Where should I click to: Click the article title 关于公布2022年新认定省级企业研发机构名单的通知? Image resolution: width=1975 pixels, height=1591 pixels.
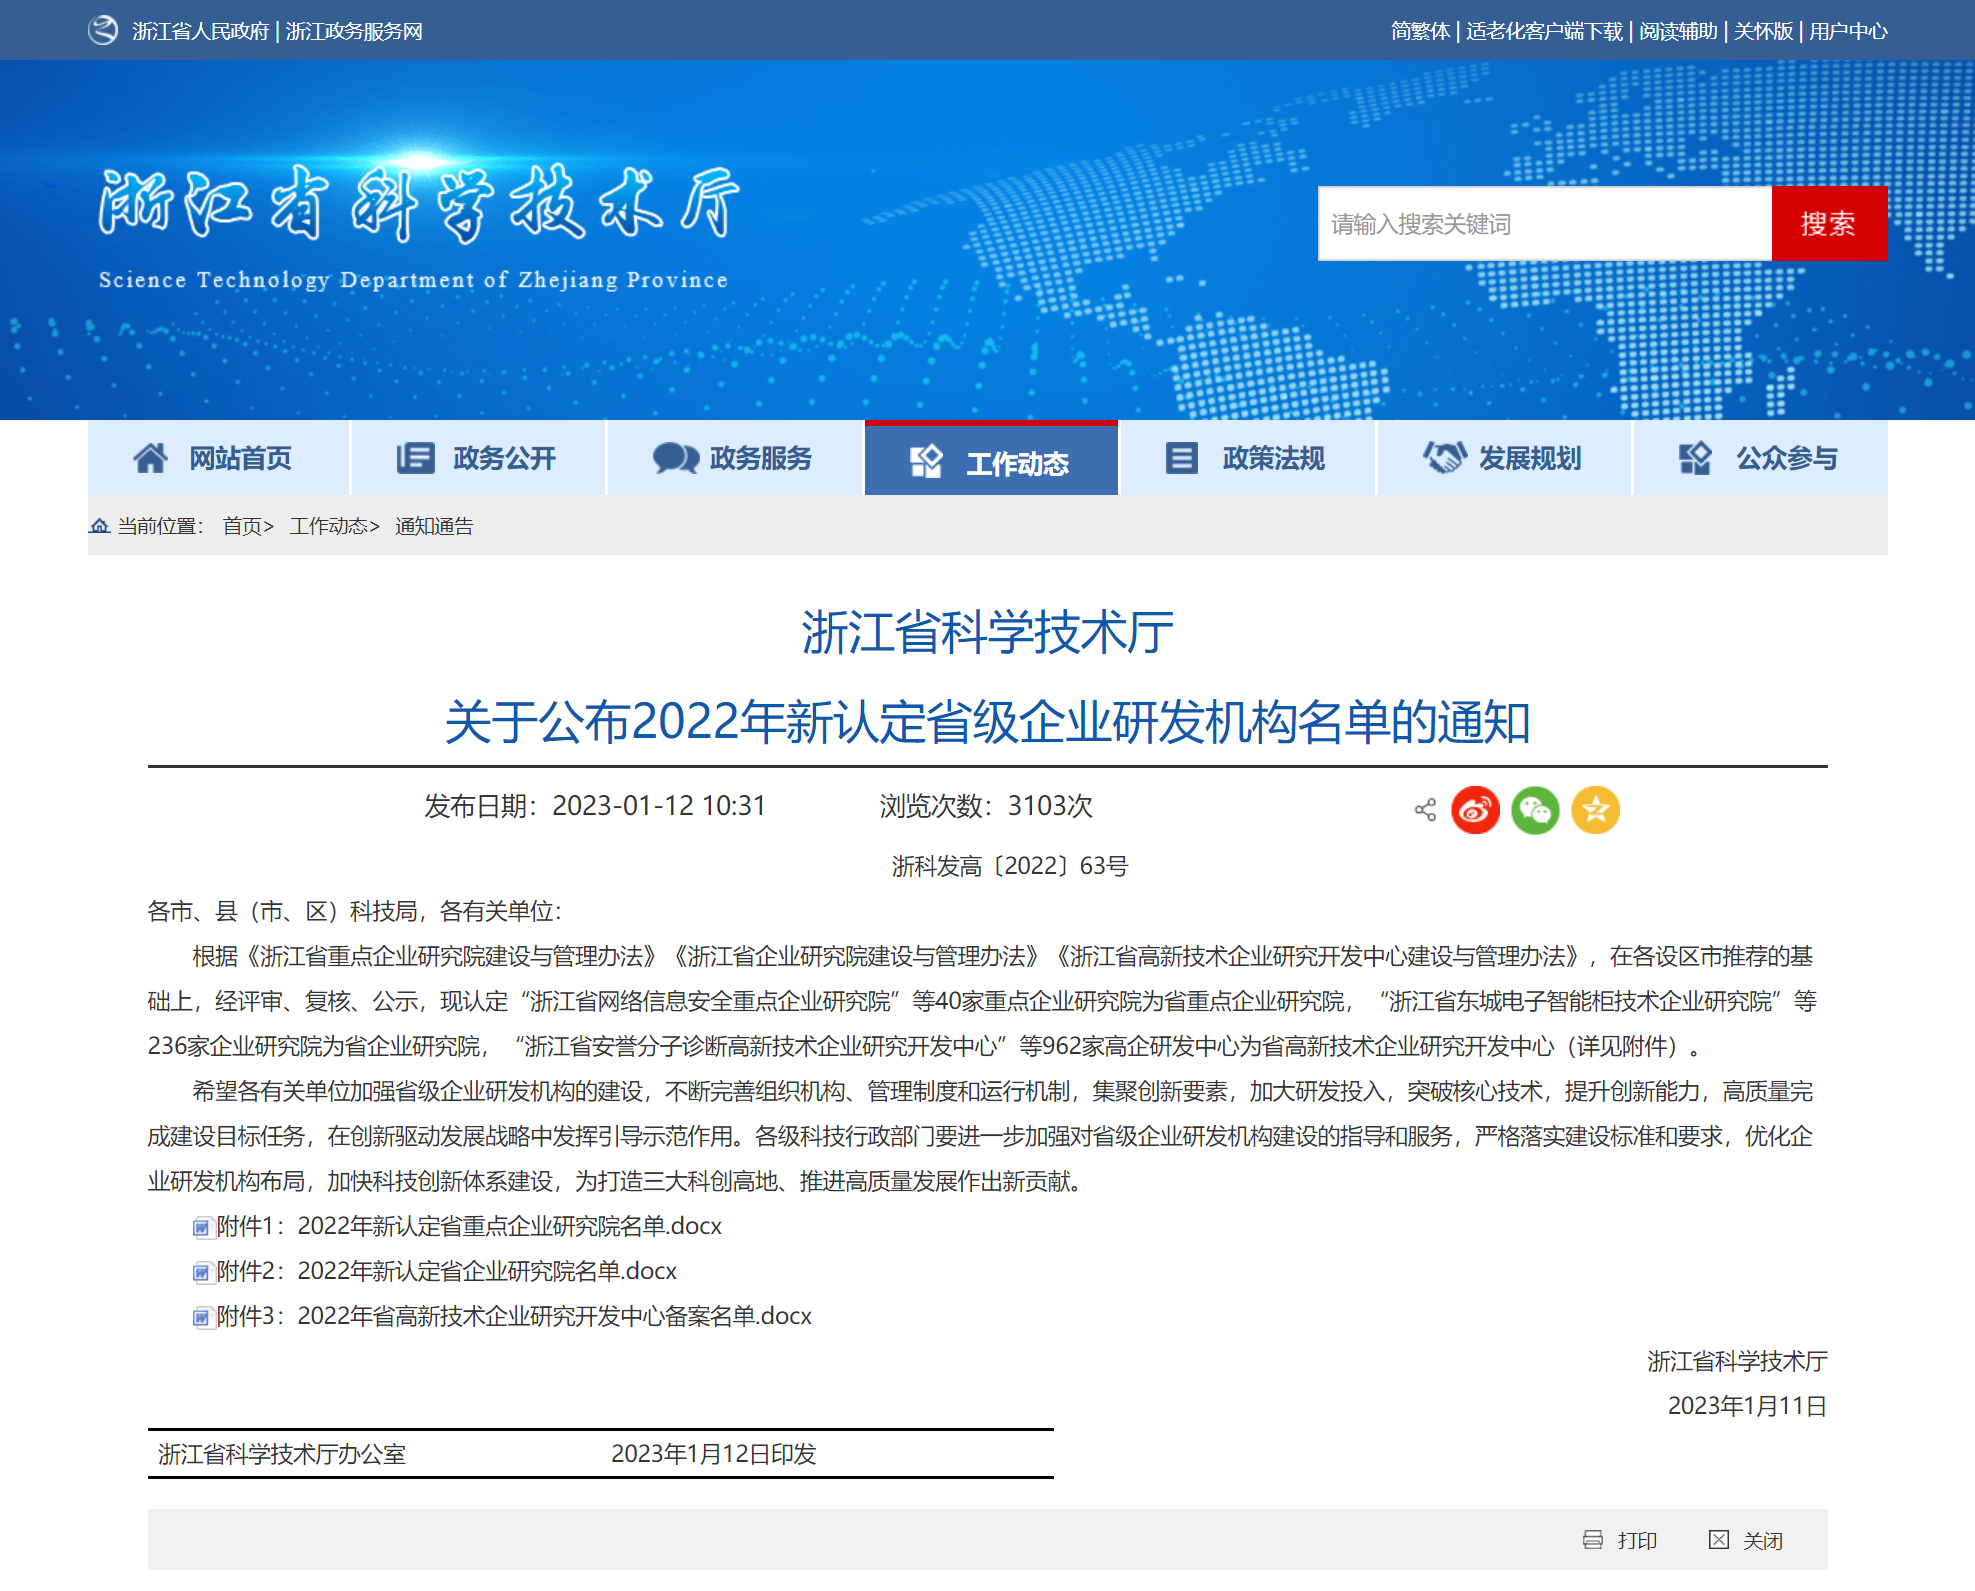coord(988,722)
